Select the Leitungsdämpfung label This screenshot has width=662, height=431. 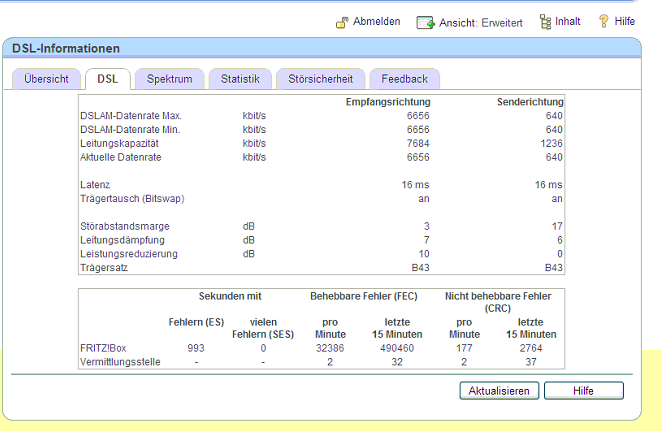122,240
